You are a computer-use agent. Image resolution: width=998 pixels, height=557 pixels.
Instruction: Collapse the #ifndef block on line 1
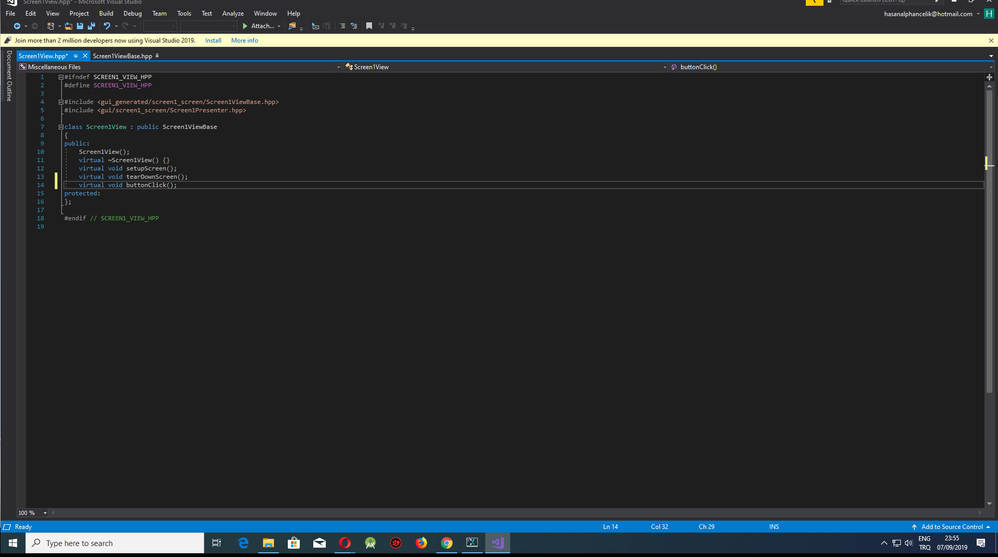pyautogui.click(x=61, y=77)
